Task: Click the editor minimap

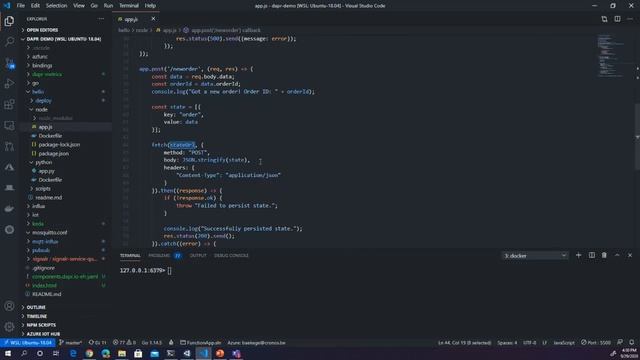Action: pos(610,56)
